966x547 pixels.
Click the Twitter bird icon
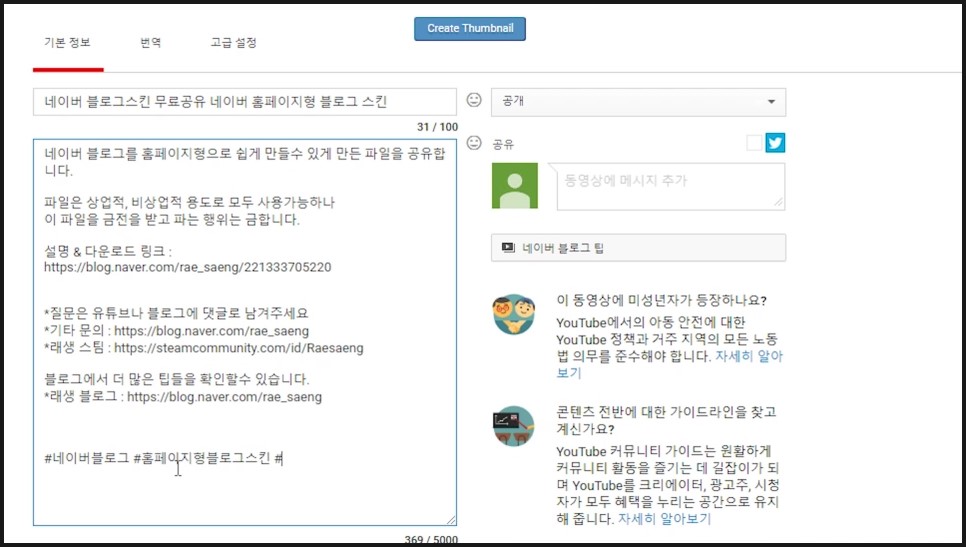tap(775, 143)
